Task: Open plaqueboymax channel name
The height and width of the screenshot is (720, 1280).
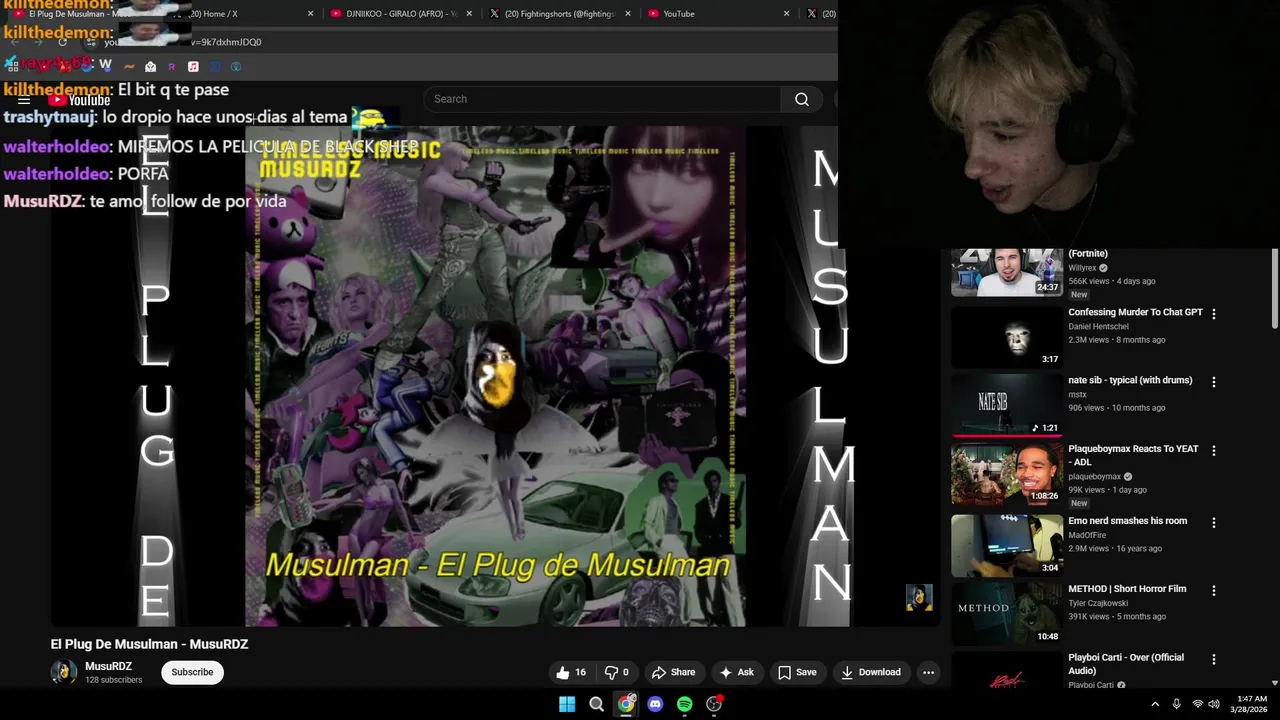Action: [1095, 477]
